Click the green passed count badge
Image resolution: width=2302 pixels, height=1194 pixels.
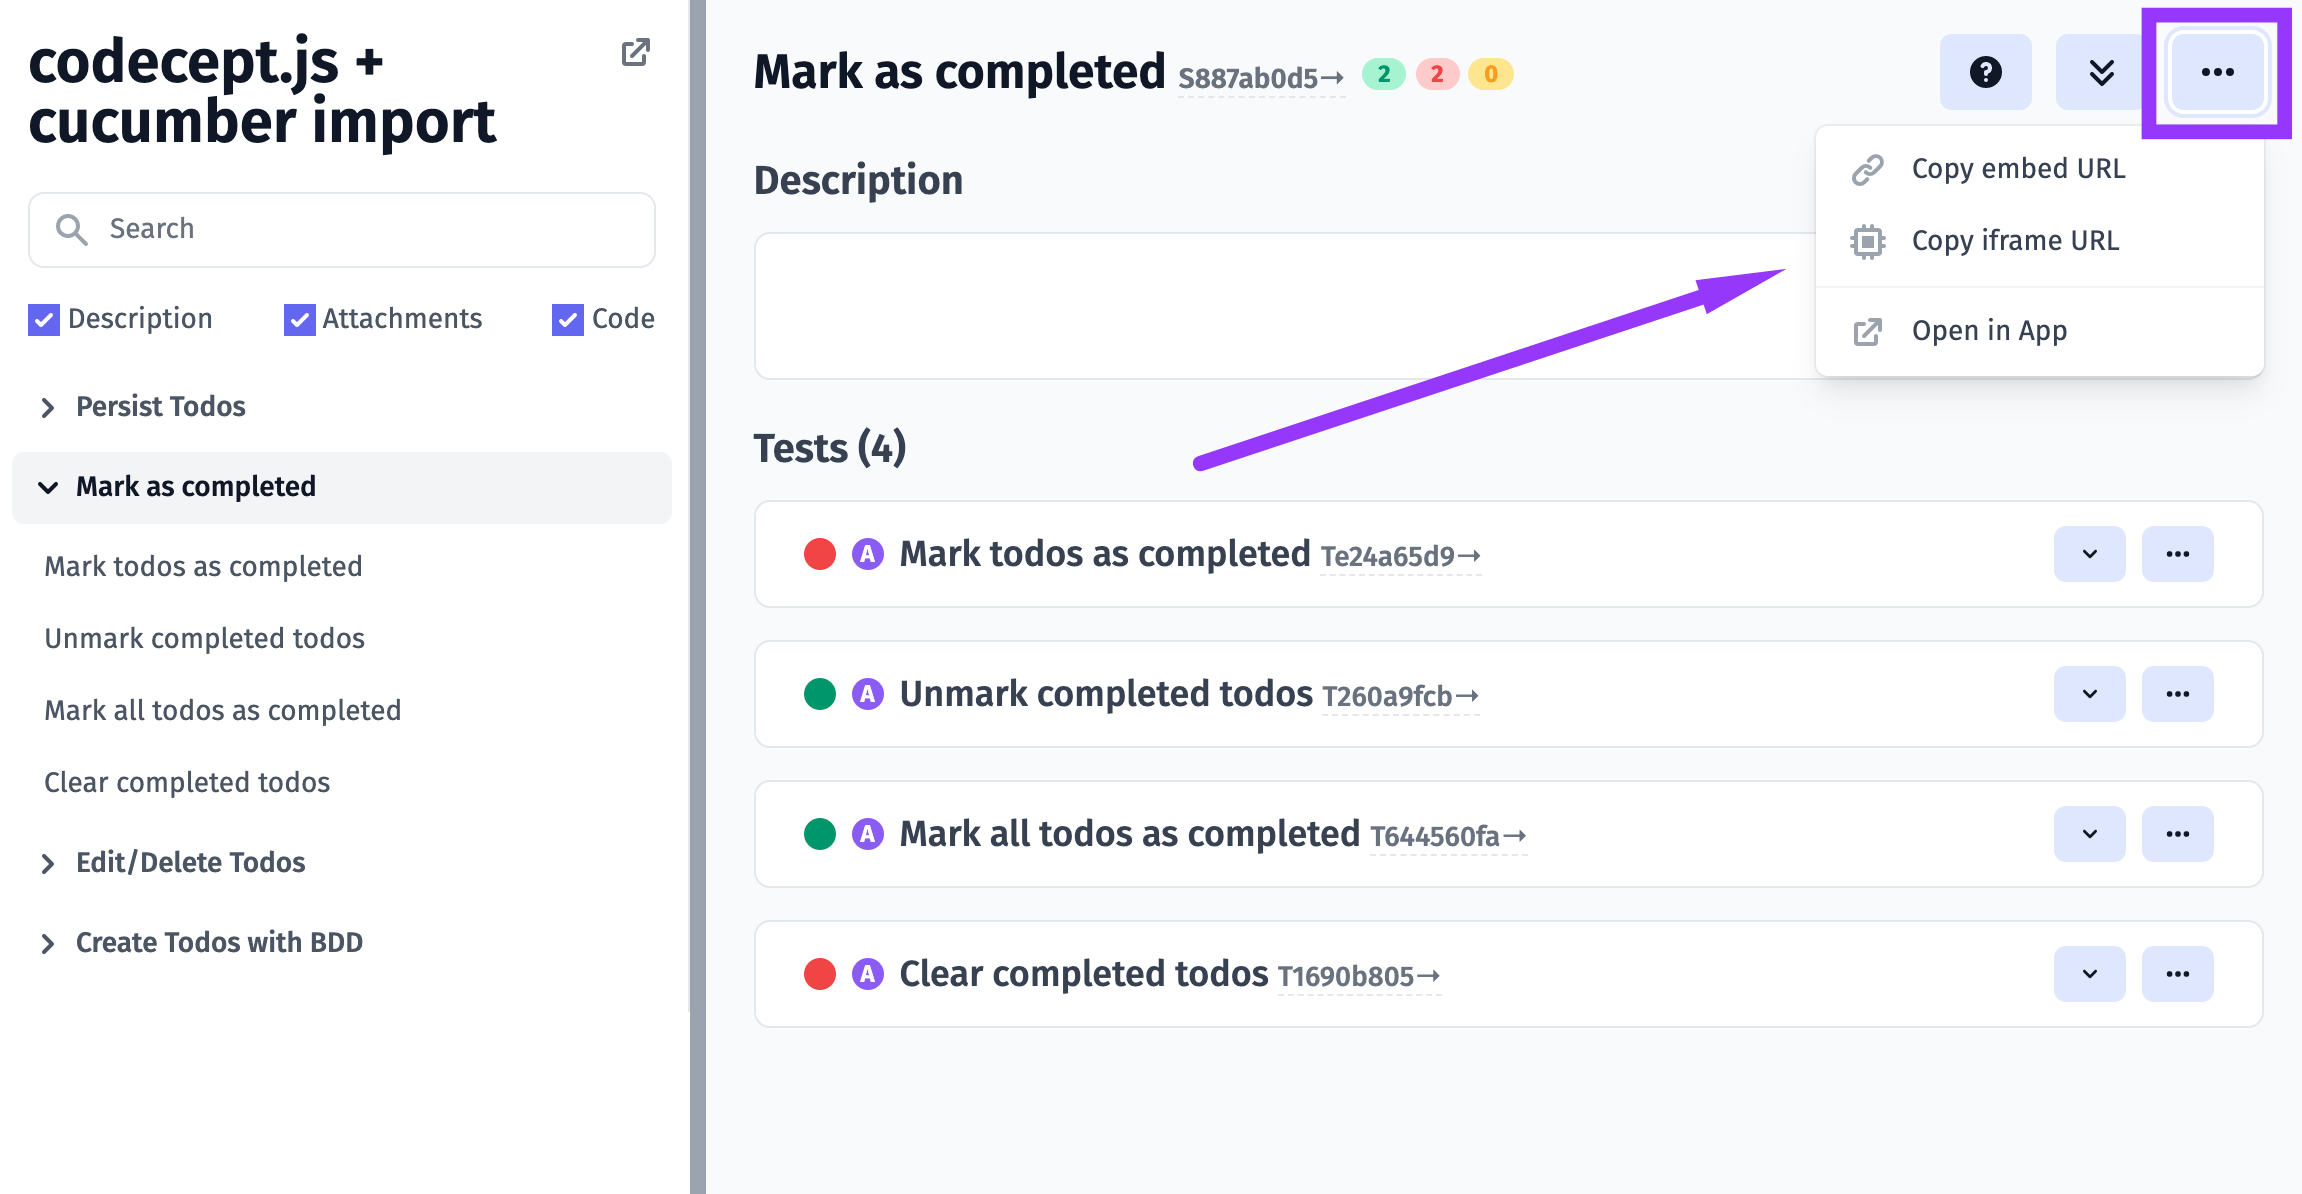click(1384, 74)
